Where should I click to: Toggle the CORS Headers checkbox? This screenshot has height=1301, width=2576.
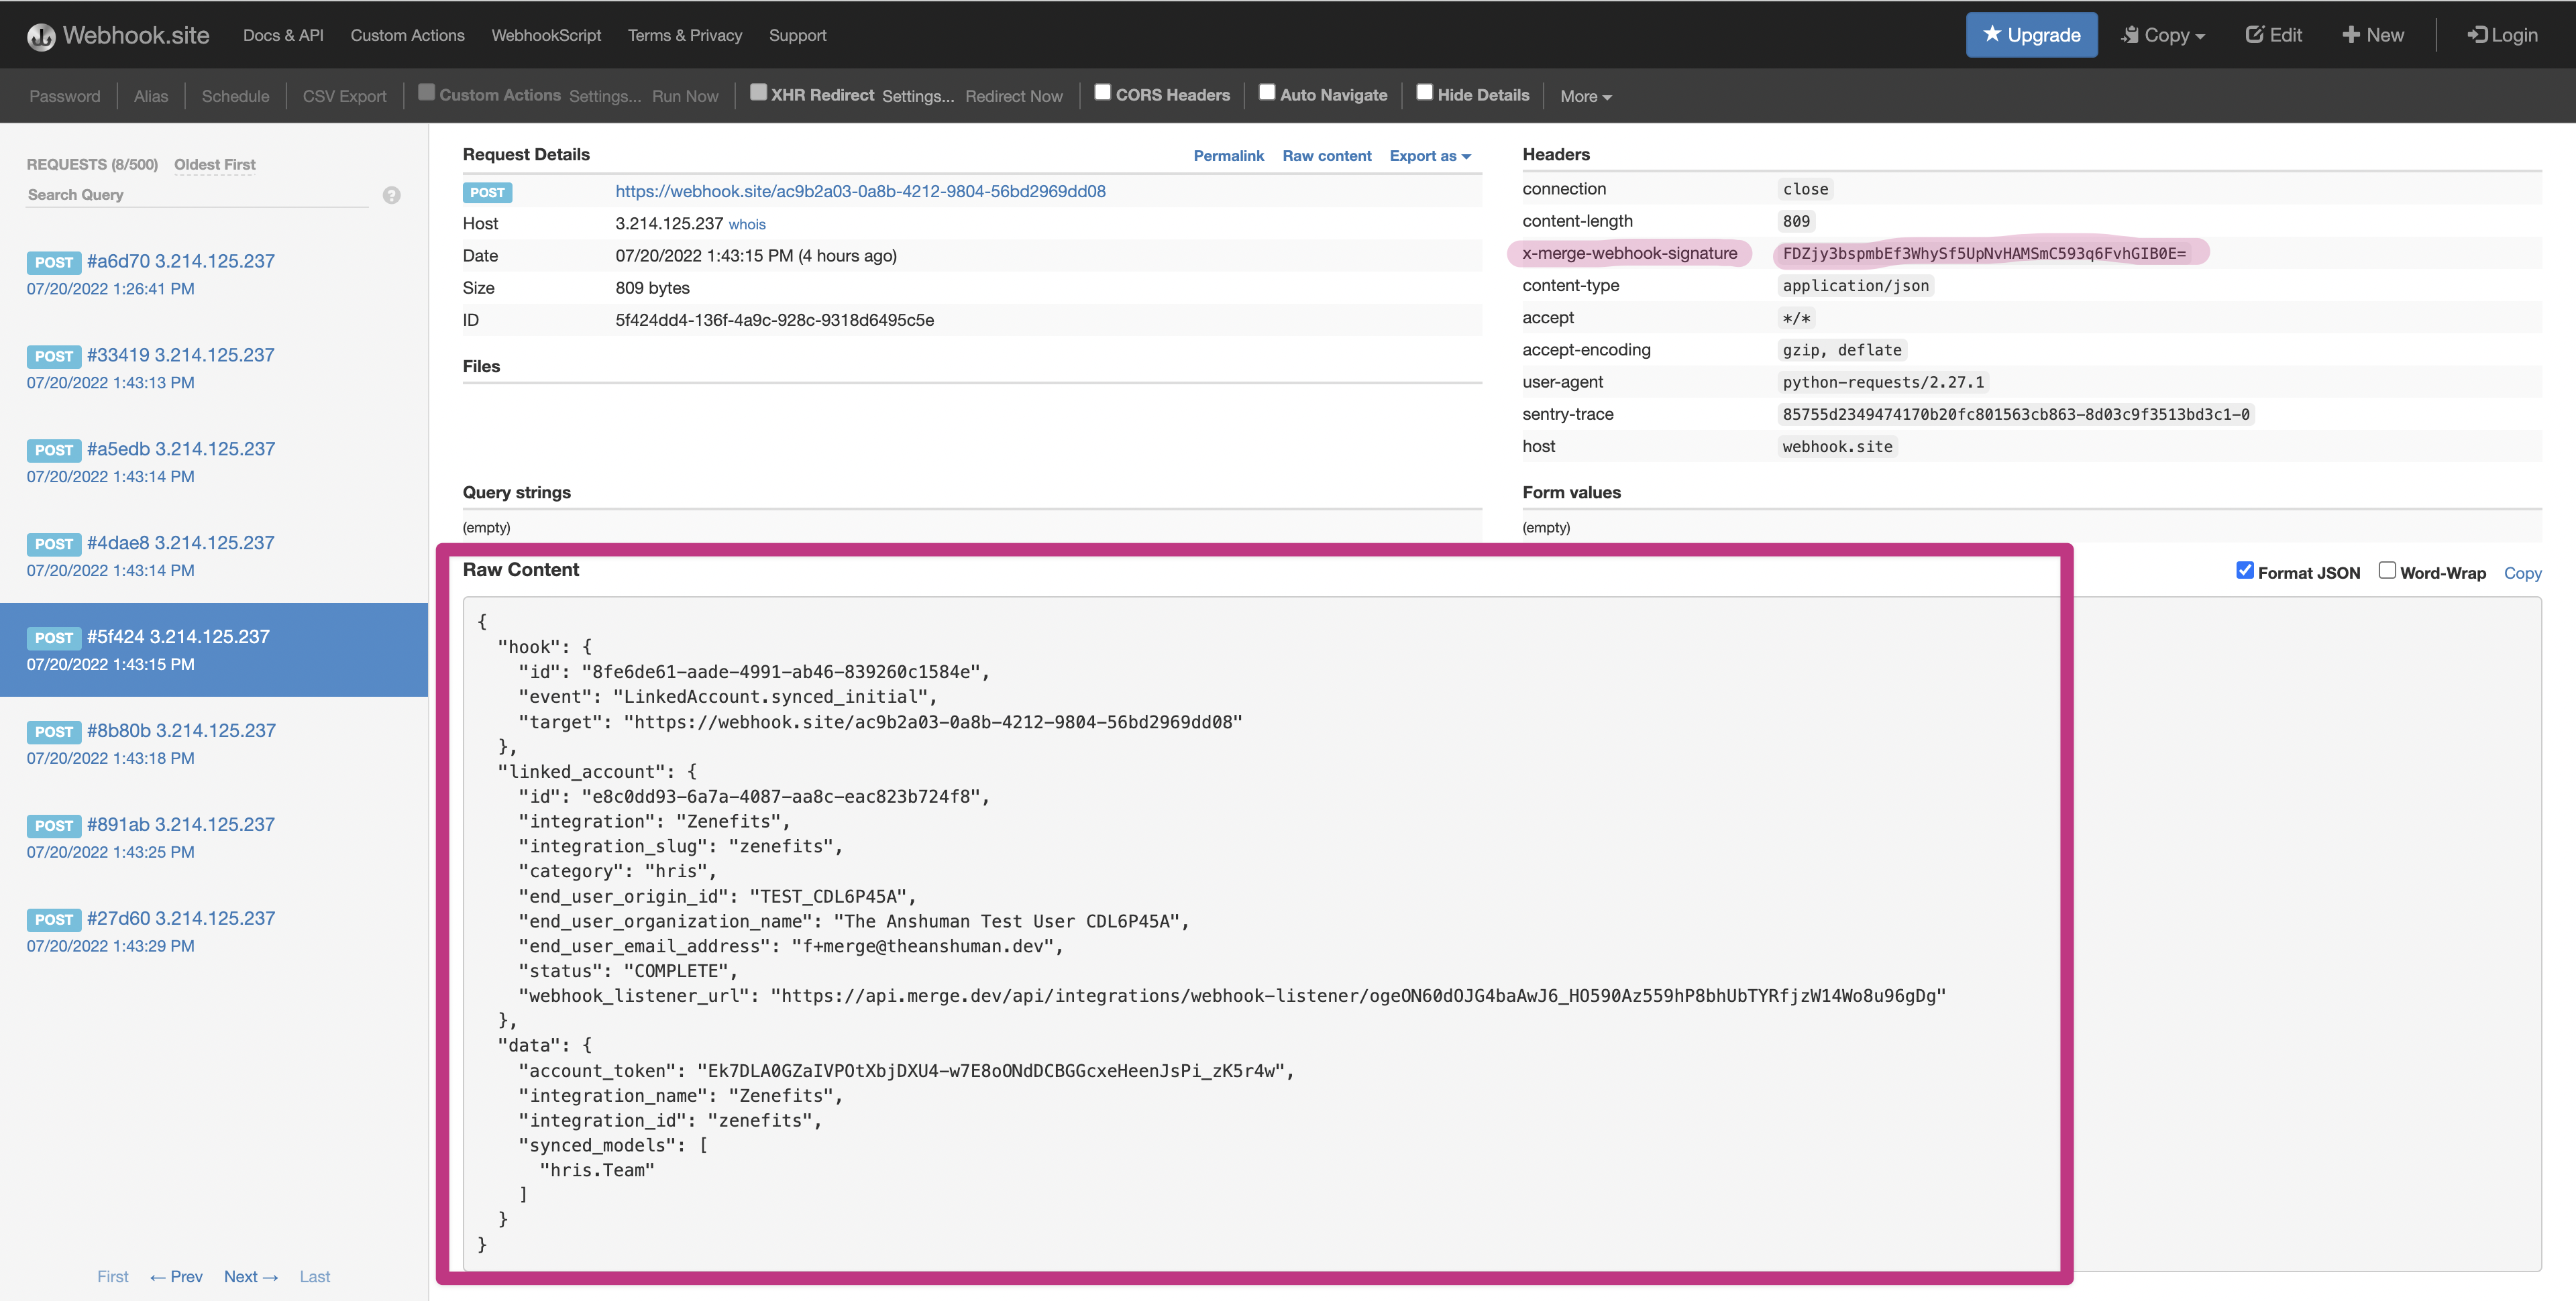click(1102, 92)
